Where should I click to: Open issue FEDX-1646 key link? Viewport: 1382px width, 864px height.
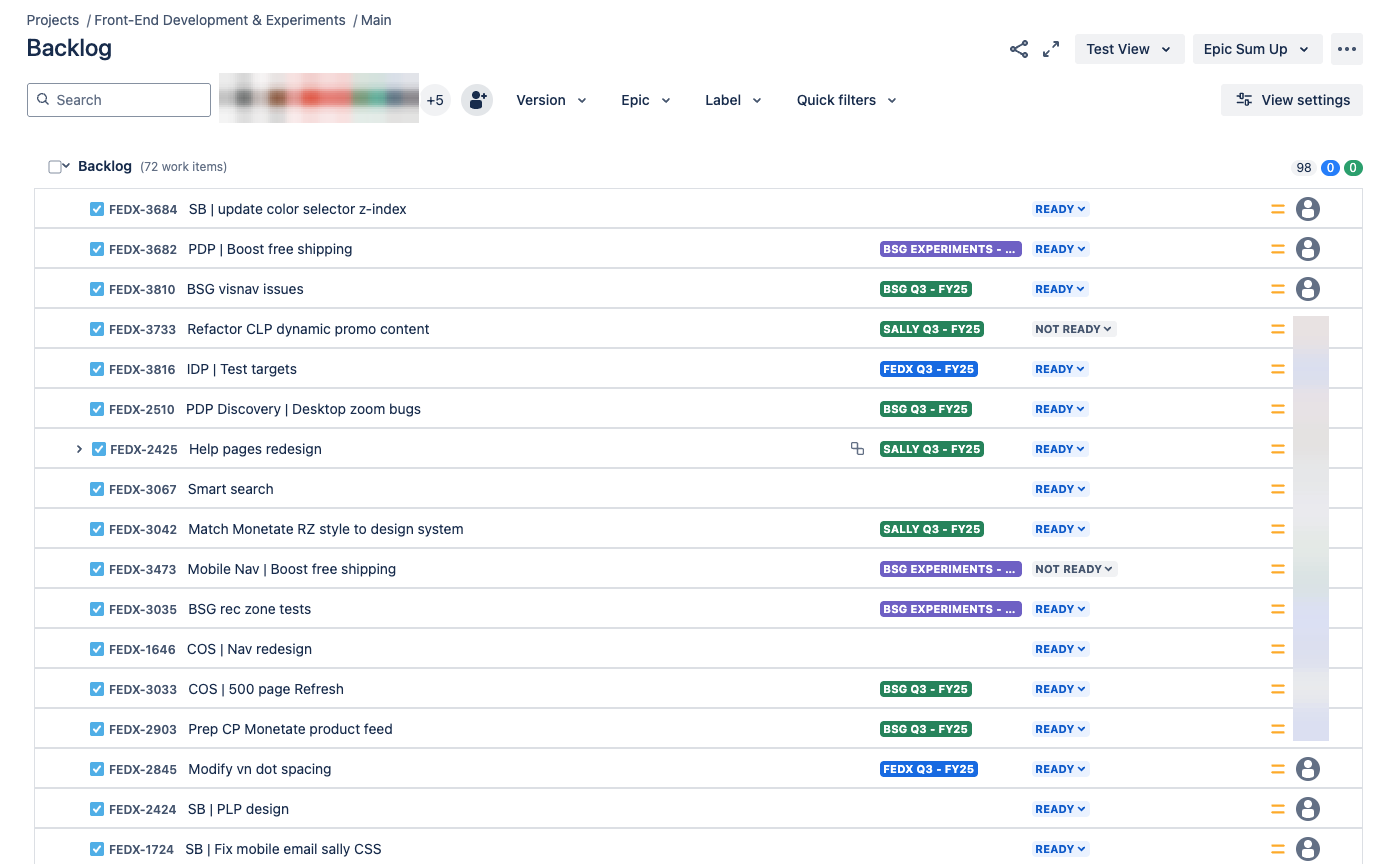click(x=142, y=649)
